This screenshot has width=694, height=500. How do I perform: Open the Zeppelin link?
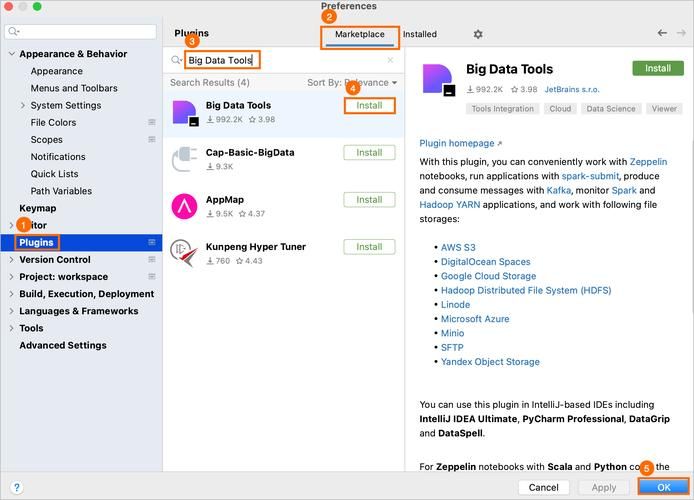pos(648,162)
